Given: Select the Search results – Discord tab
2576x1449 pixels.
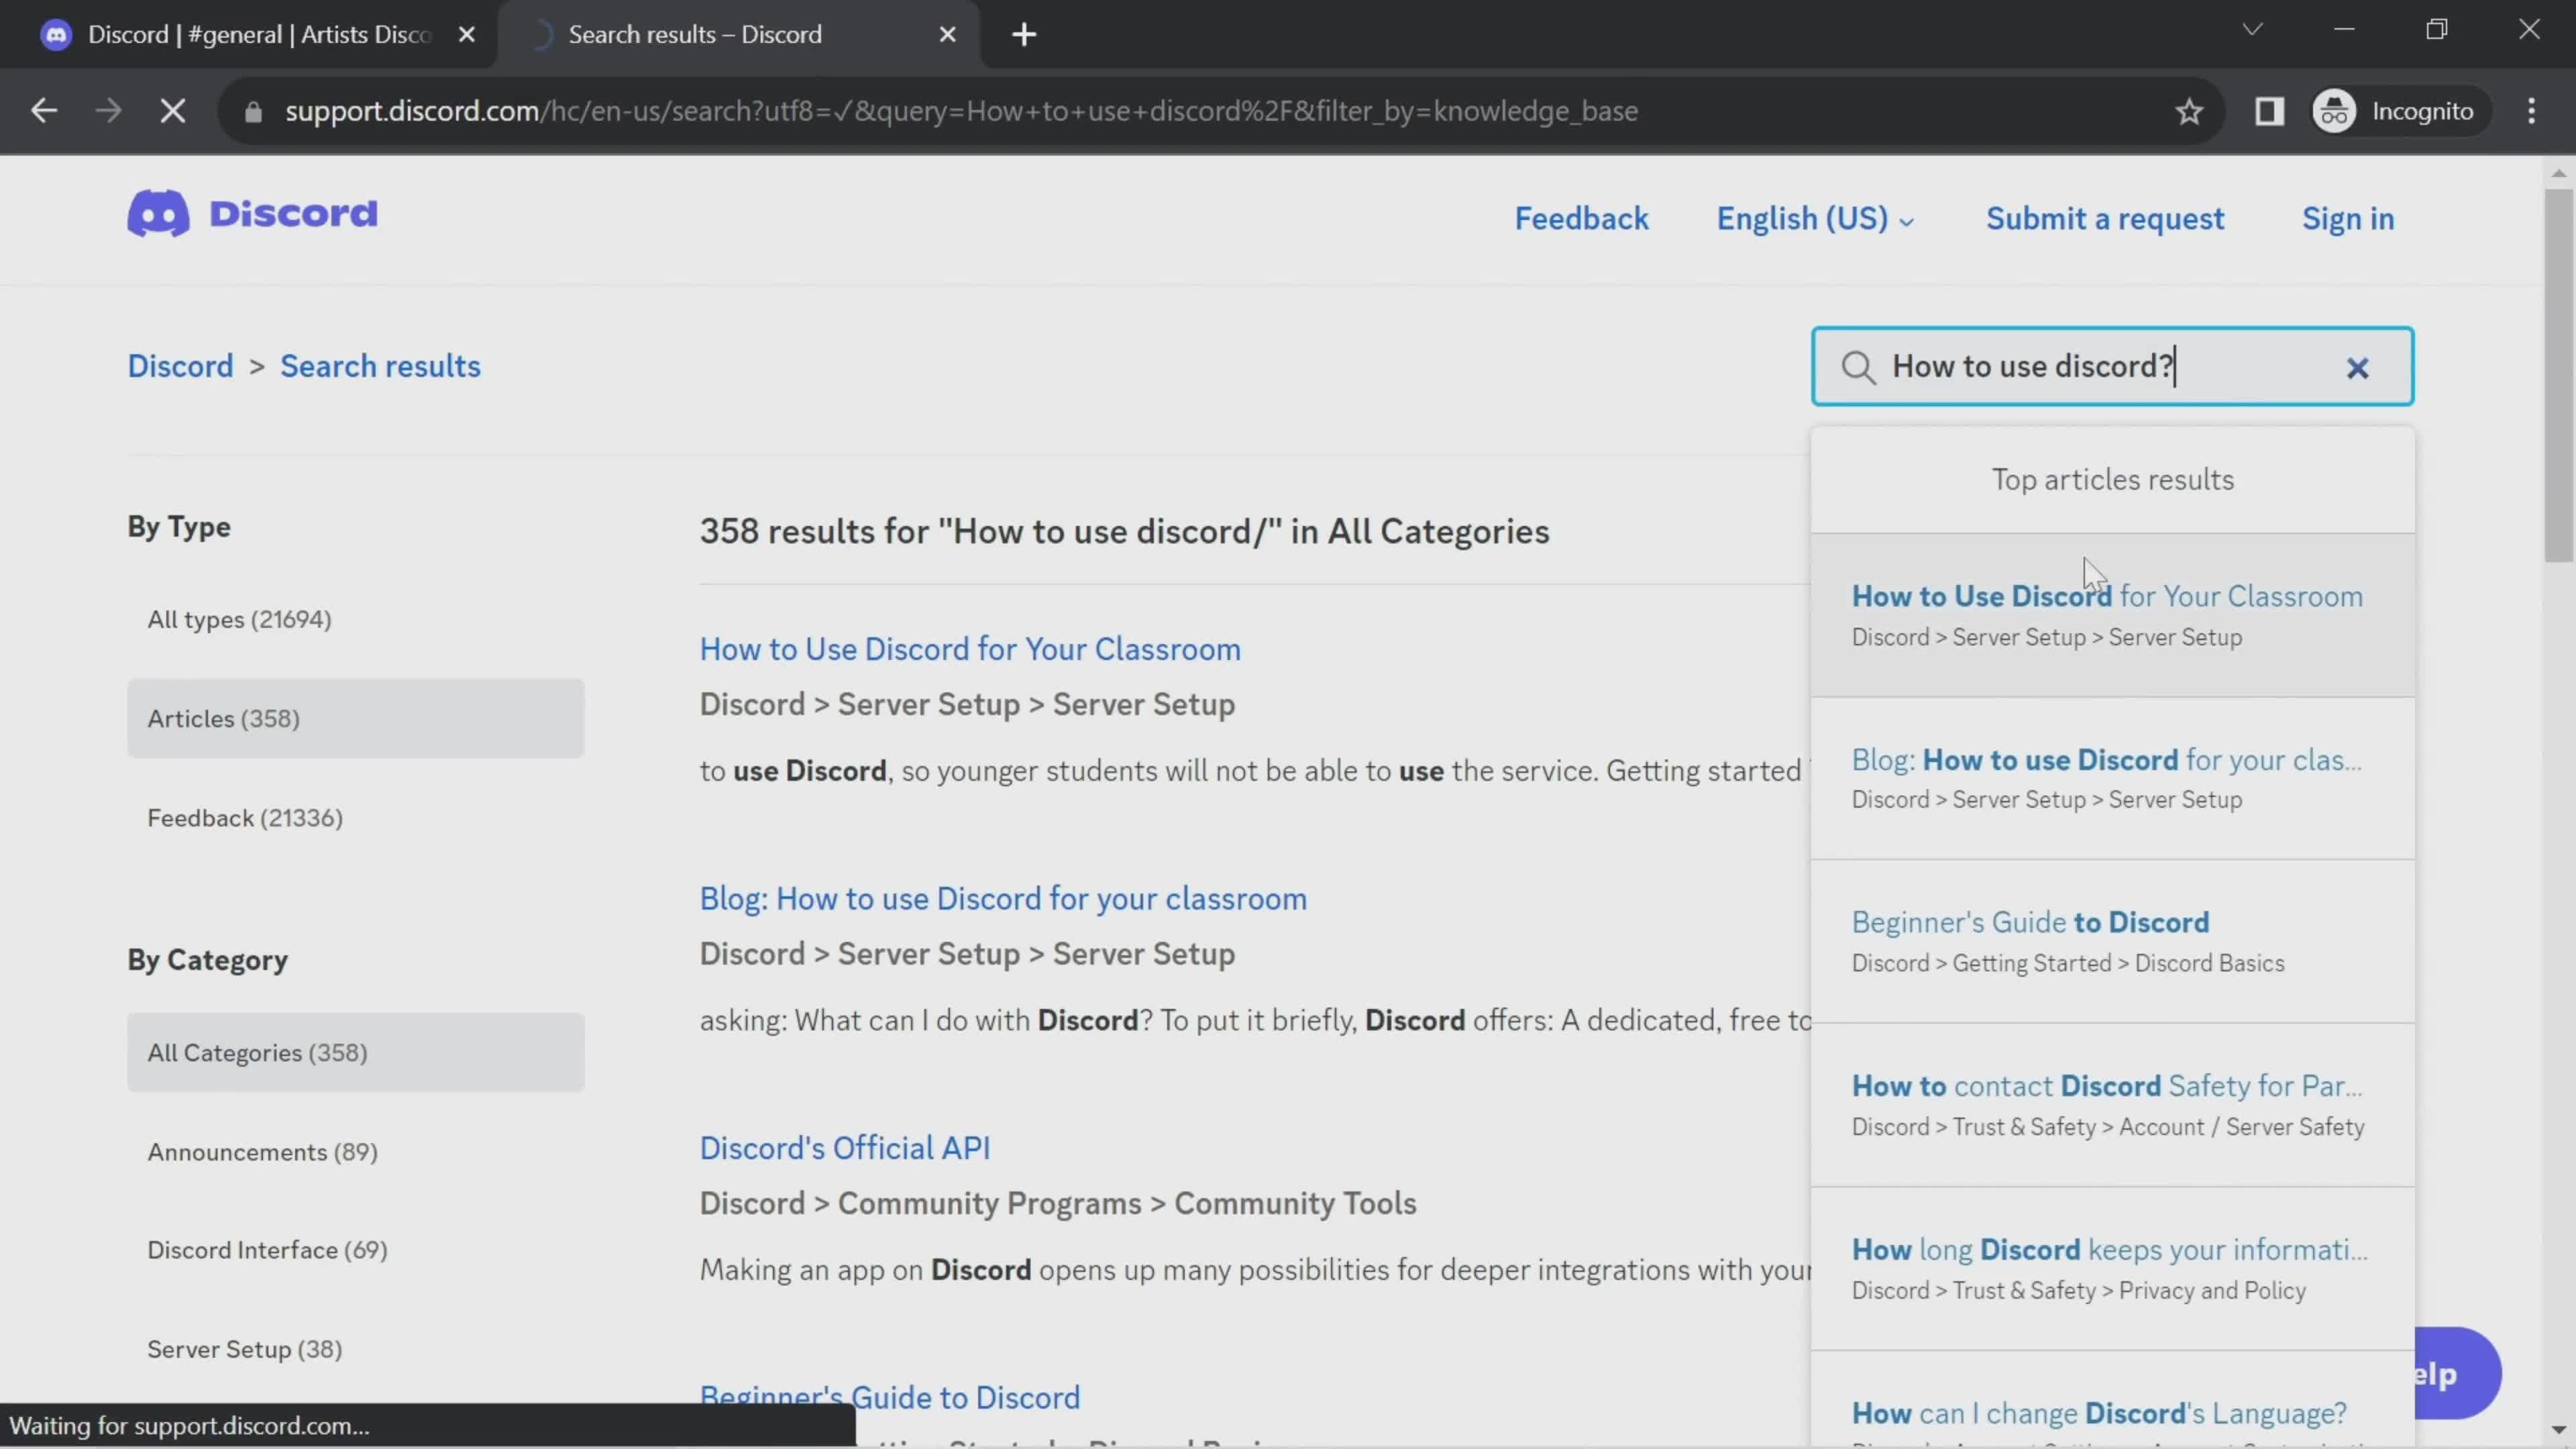Looking at the screenshot, I should tap(740, 34).
